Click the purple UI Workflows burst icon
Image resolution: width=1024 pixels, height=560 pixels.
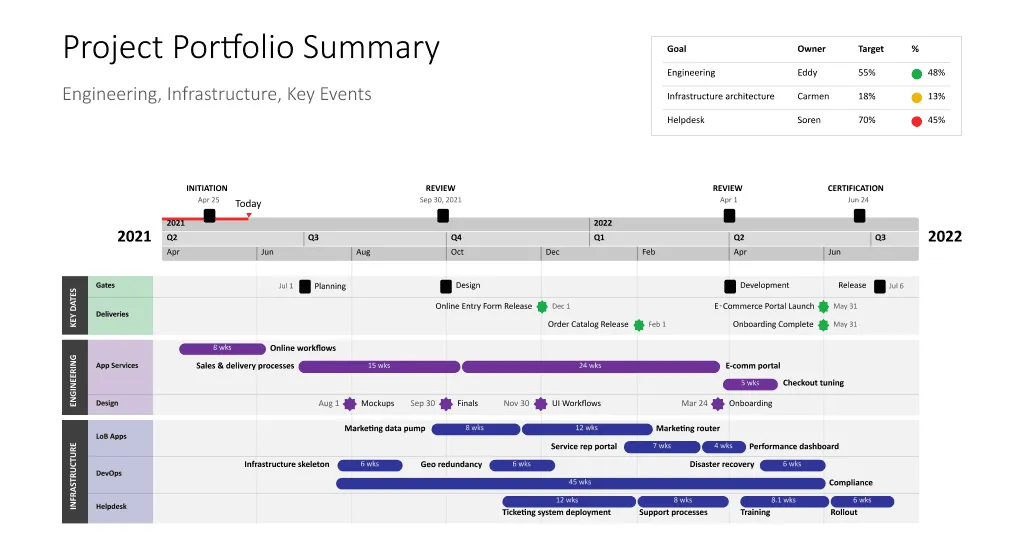(x=541, y=404)
